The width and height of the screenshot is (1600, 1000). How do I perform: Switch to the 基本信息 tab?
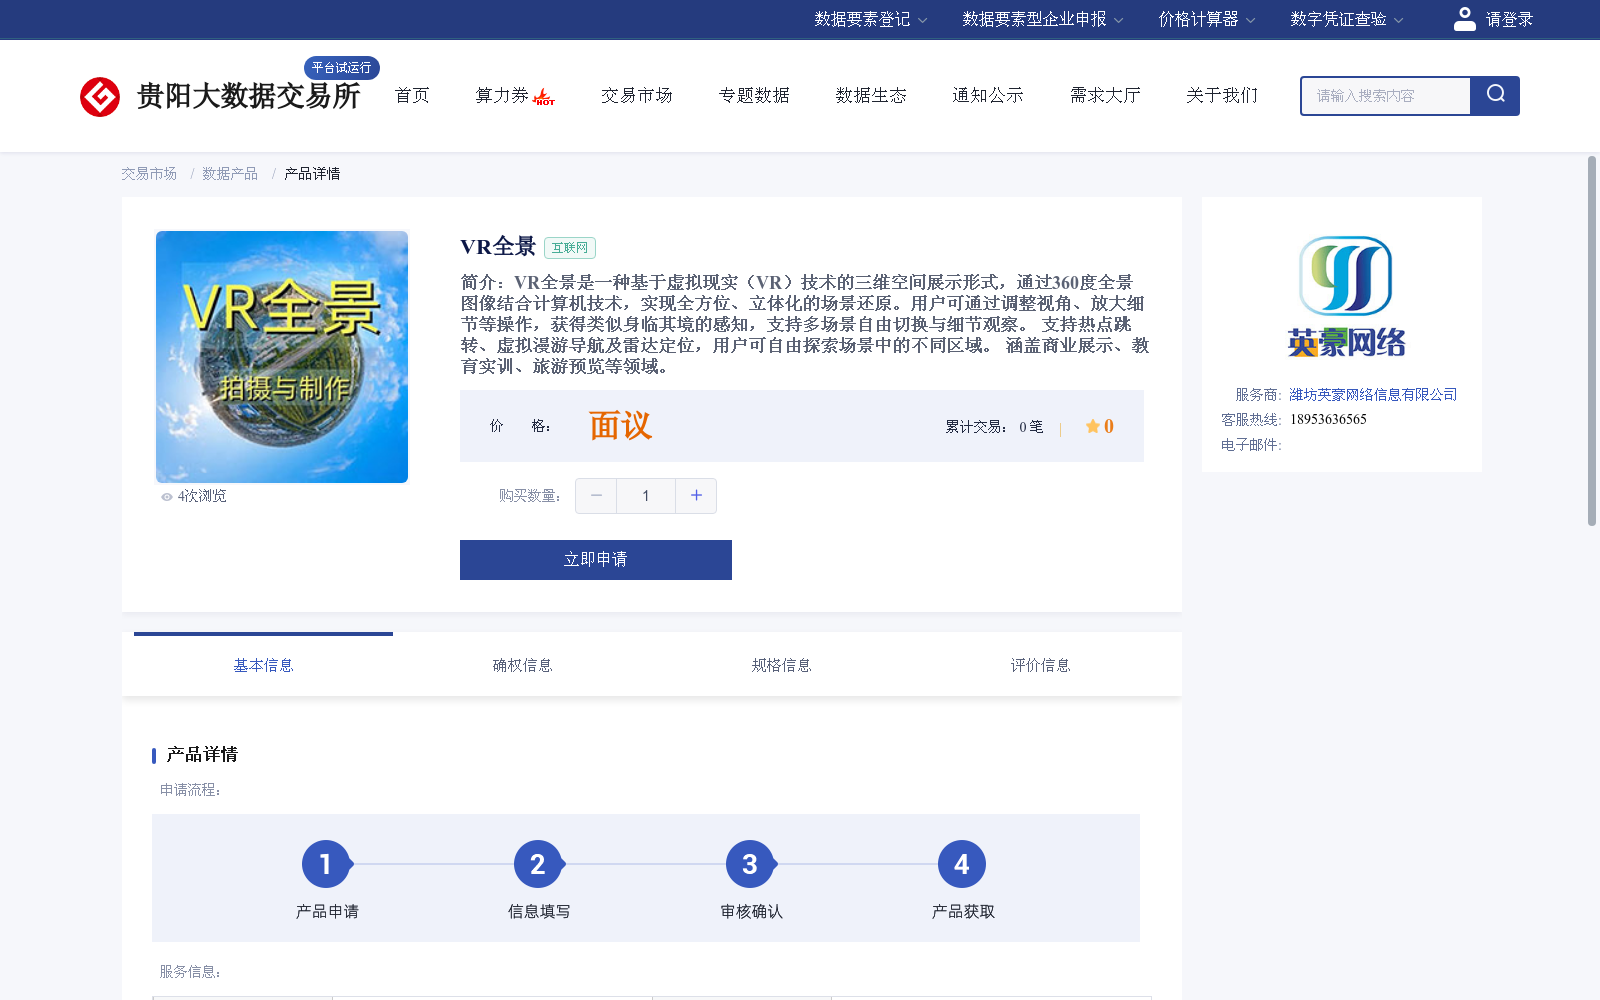coord(263,665)
